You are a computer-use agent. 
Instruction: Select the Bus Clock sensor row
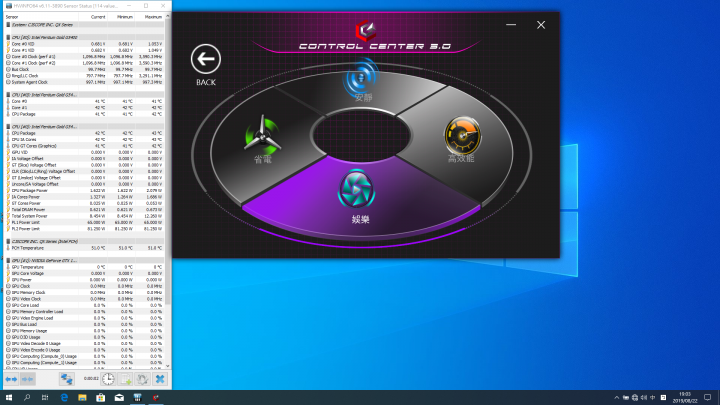pyautogui.click(x=84, y=69)
